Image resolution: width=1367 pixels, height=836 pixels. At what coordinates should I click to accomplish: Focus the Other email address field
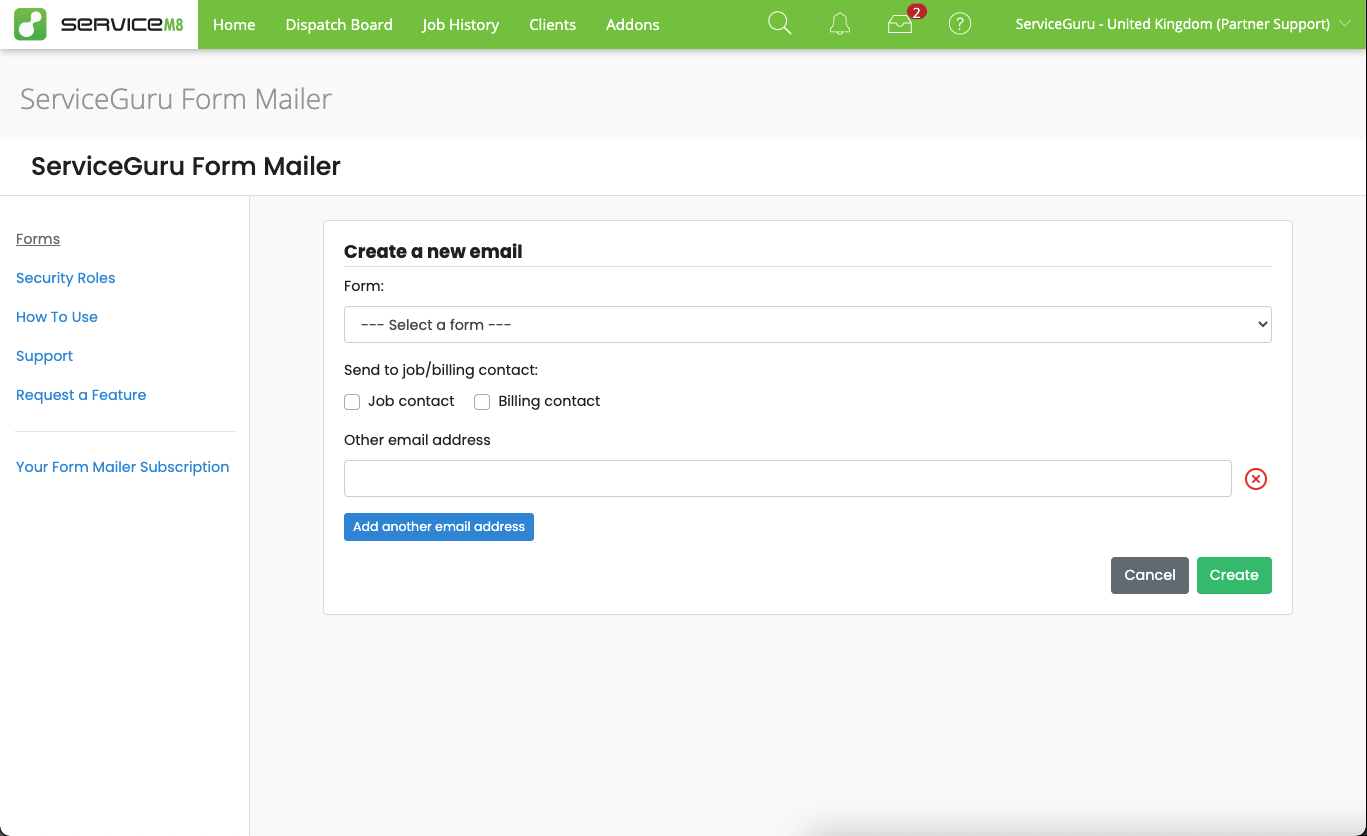788,479
